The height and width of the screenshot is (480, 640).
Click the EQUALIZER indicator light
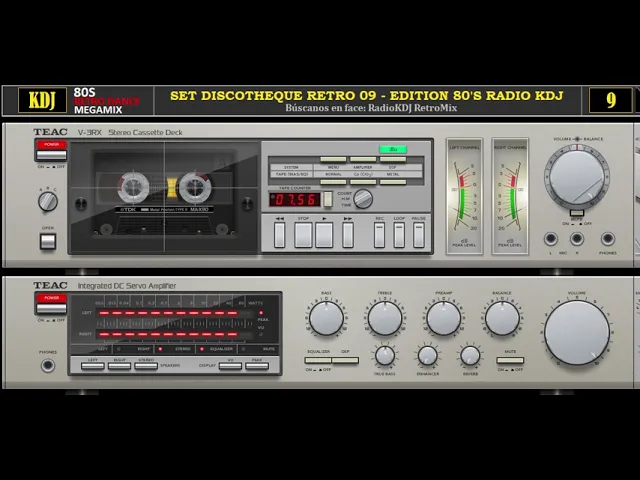tap(202, 349)
